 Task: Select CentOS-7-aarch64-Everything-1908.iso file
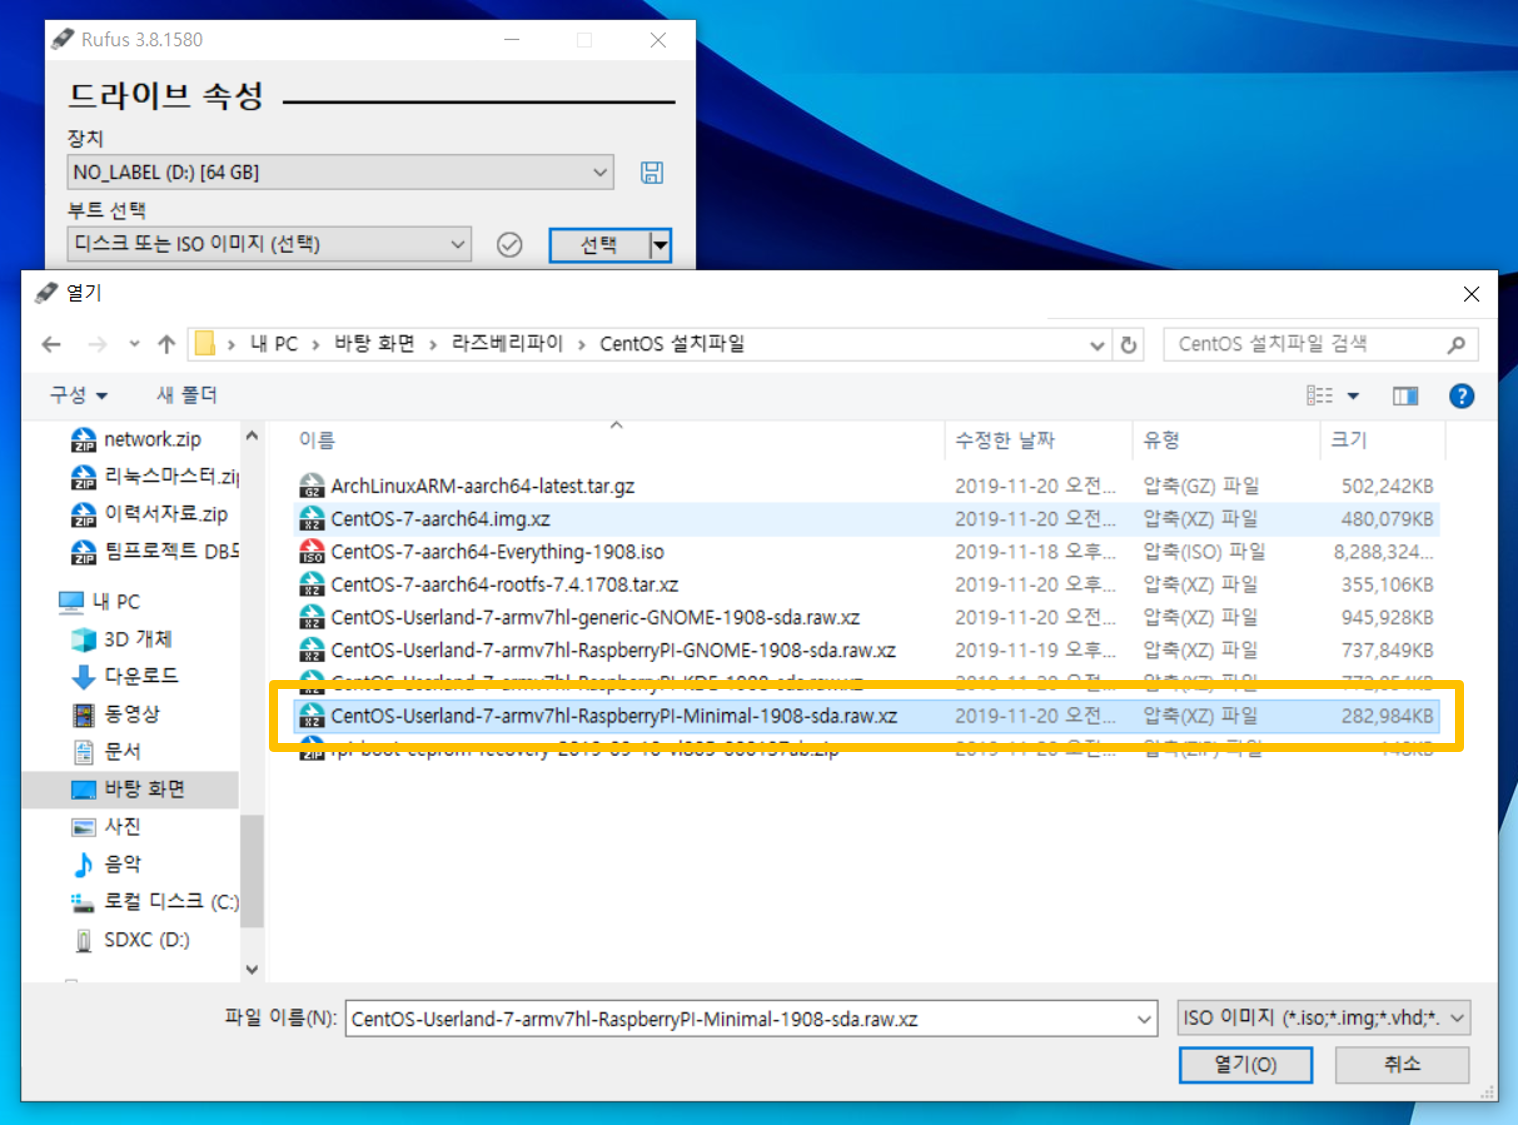(x=867, y=552)
